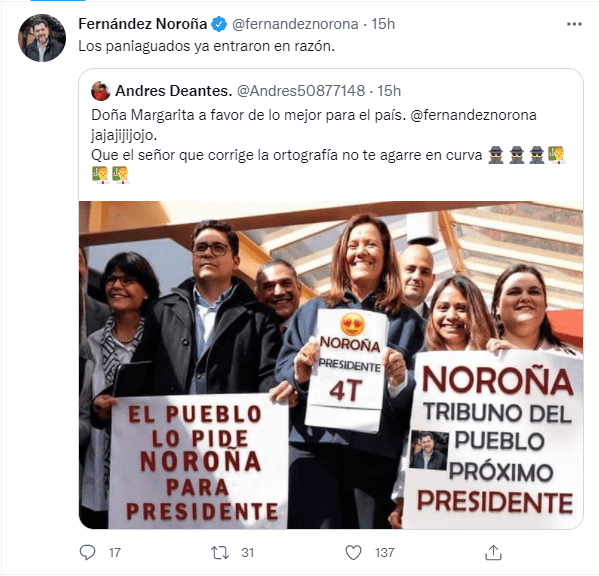Click the Fernández Noroña display name
This screenshot has width=599, height=576.
(142, 24)
